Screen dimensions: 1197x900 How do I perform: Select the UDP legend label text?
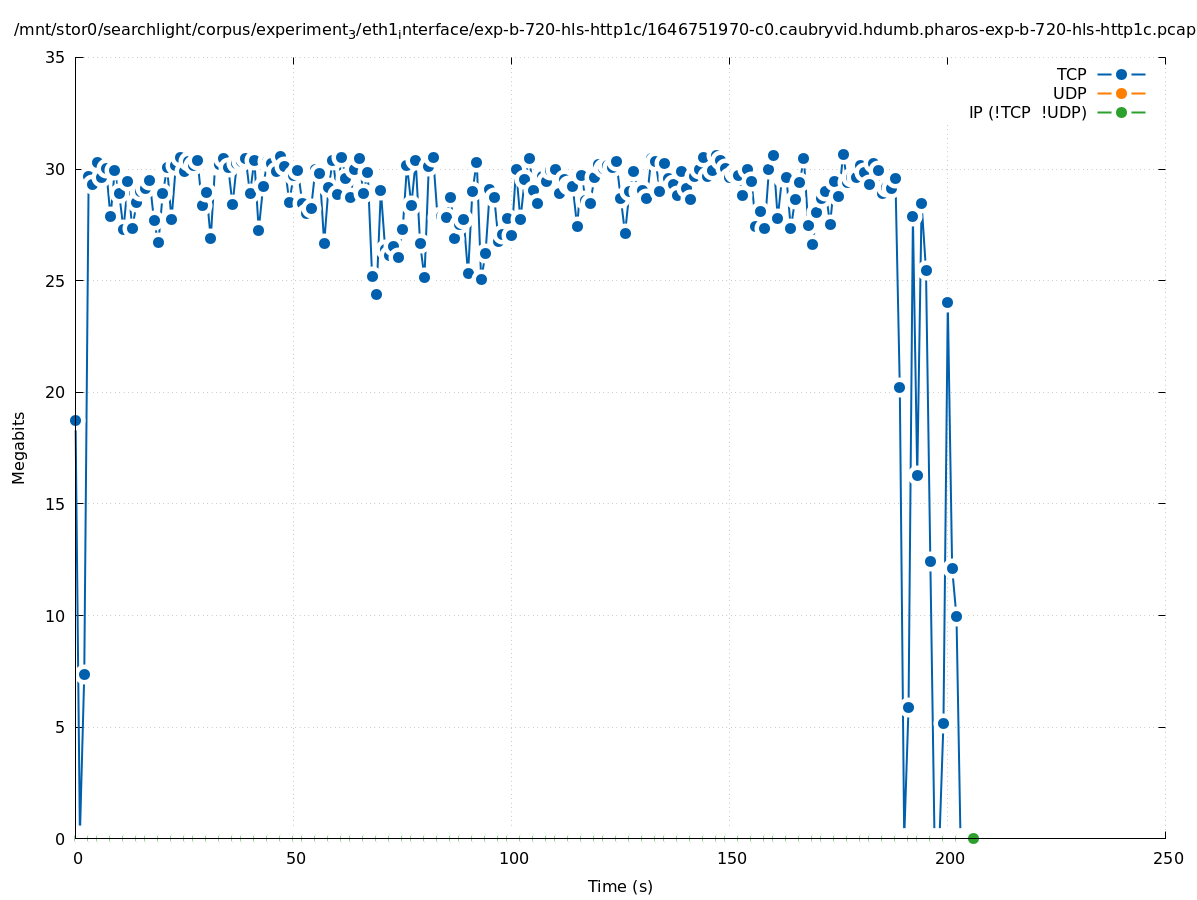click(1069, 93)
